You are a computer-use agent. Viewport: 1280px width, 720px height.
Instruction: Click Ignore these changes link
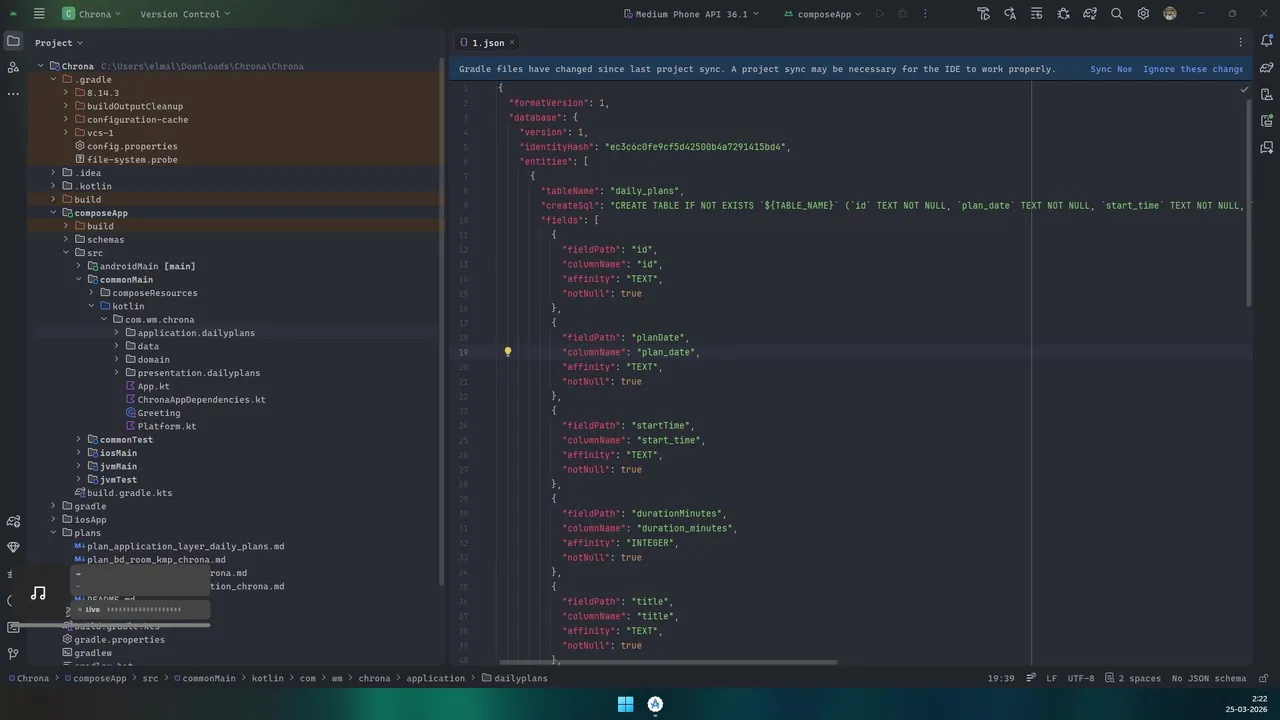[1193, 69]
